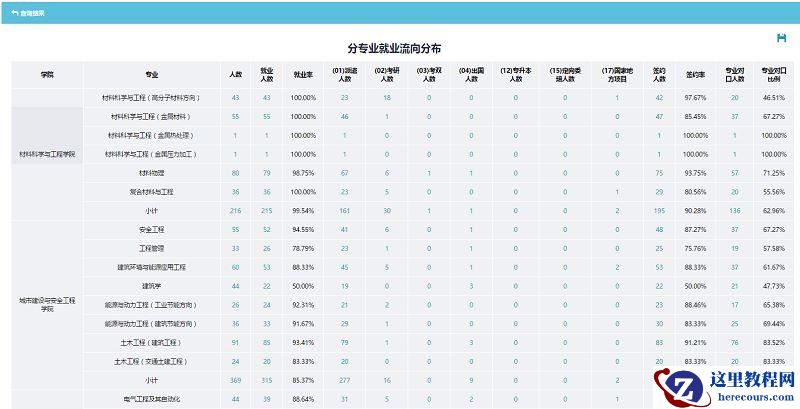The height and width of the screenshot is (409, 800).
Task: Open 签约人数 42 in 高分子材料方向 row
Action: pyautogui.click(x=659, y=98)
